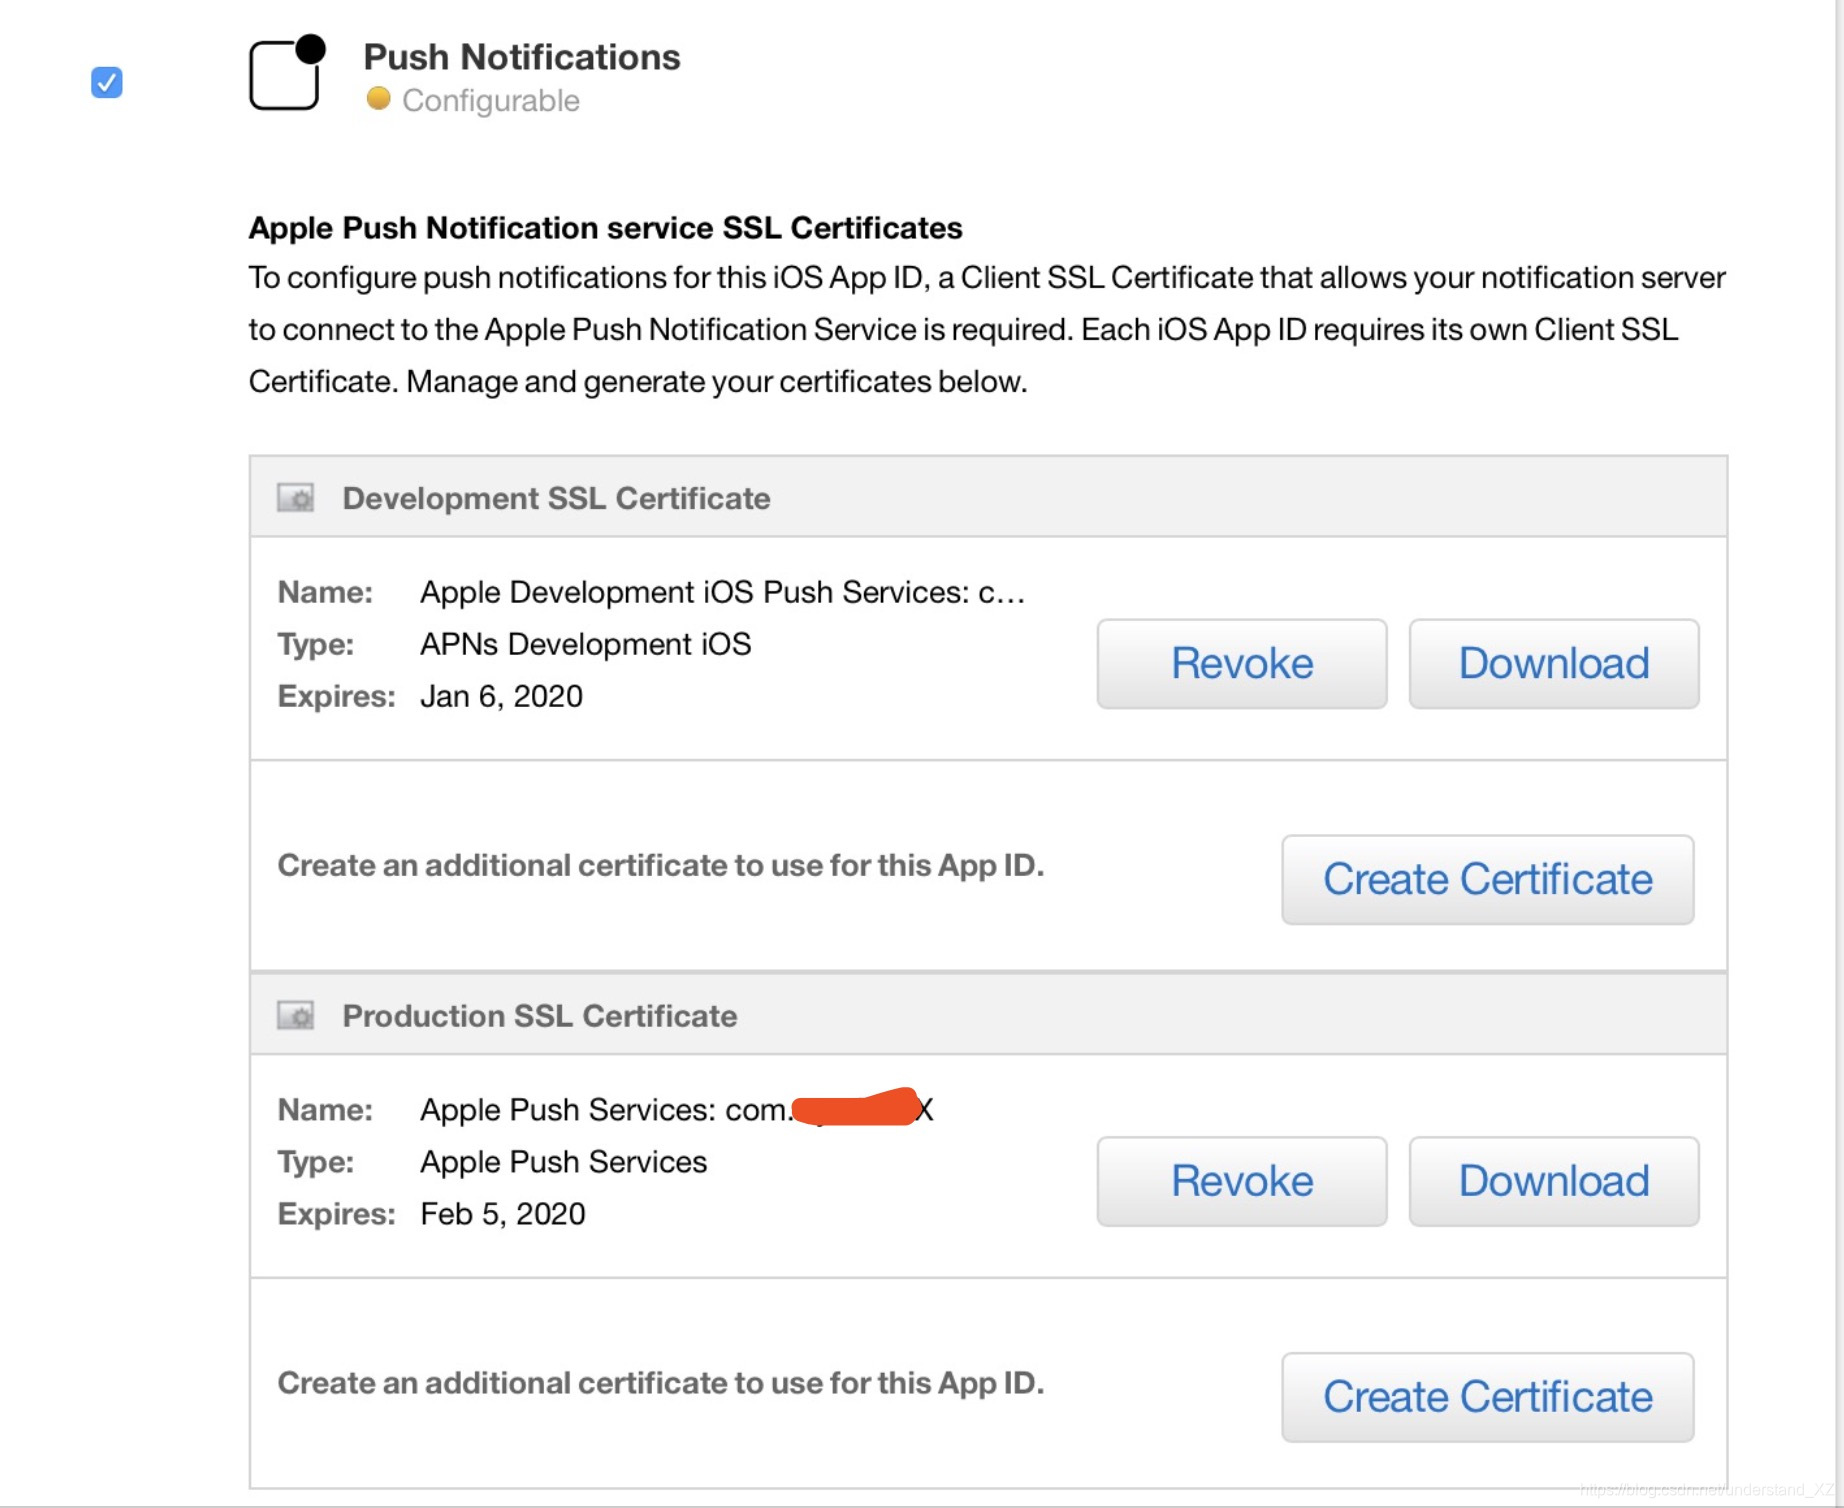Click the name Apple Development iOS Push Services
This screenshot has height=1508, width=1844.
coord(722,592)
